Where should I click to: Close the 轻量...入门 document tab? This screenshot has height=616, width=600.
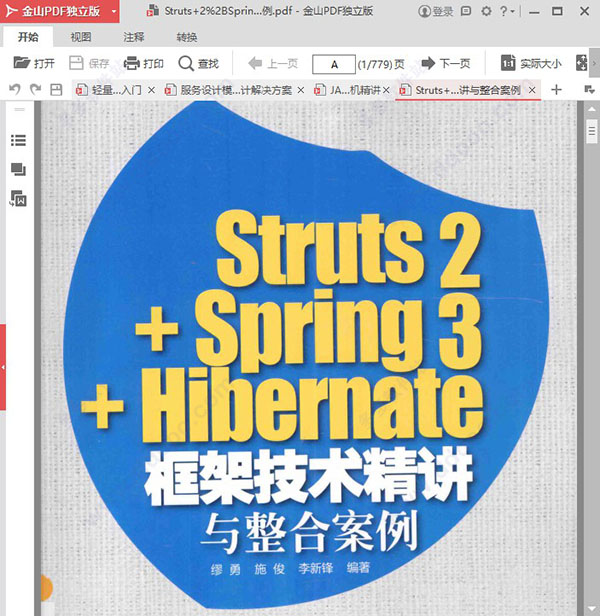click(151, 90)
